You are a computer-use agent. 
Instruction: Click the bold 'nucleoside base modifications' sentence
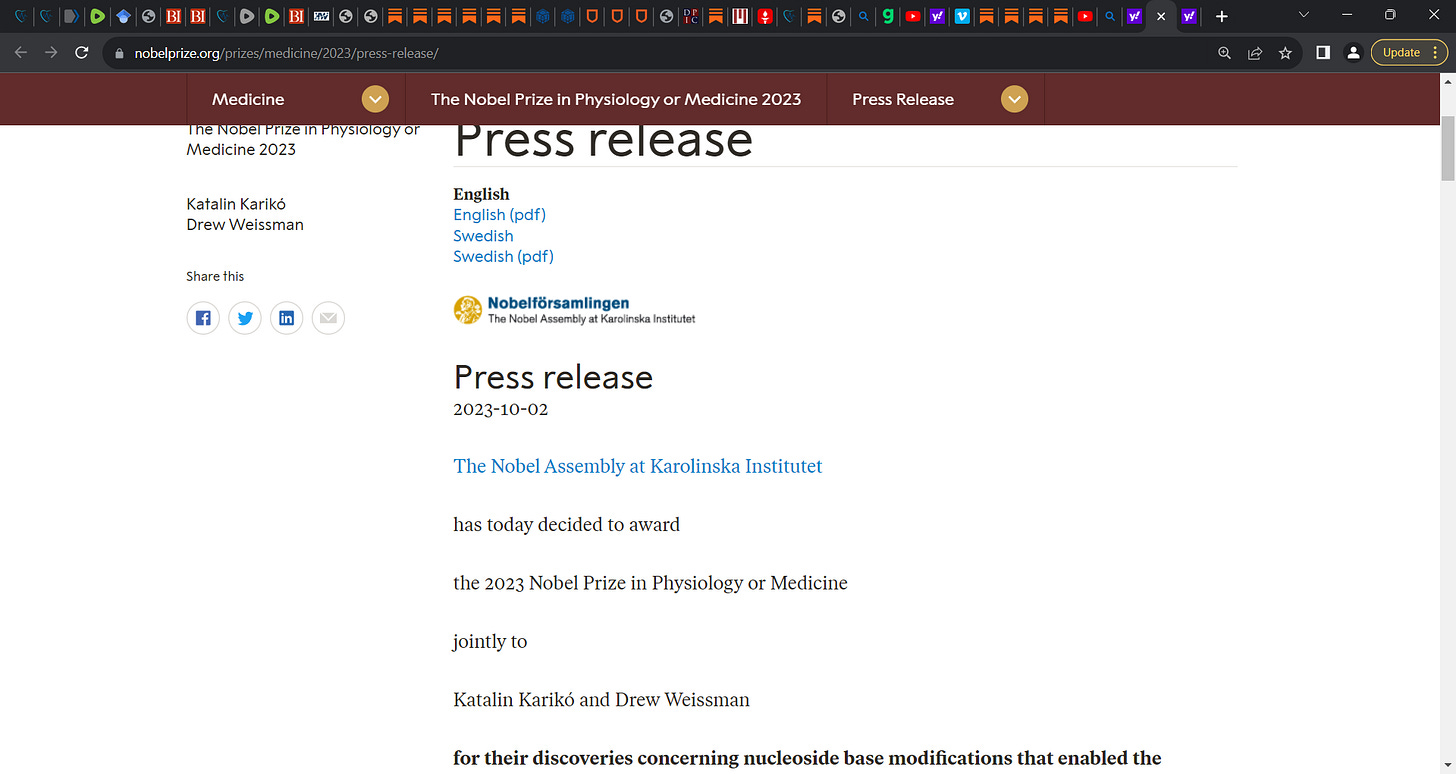coord(807,758)
